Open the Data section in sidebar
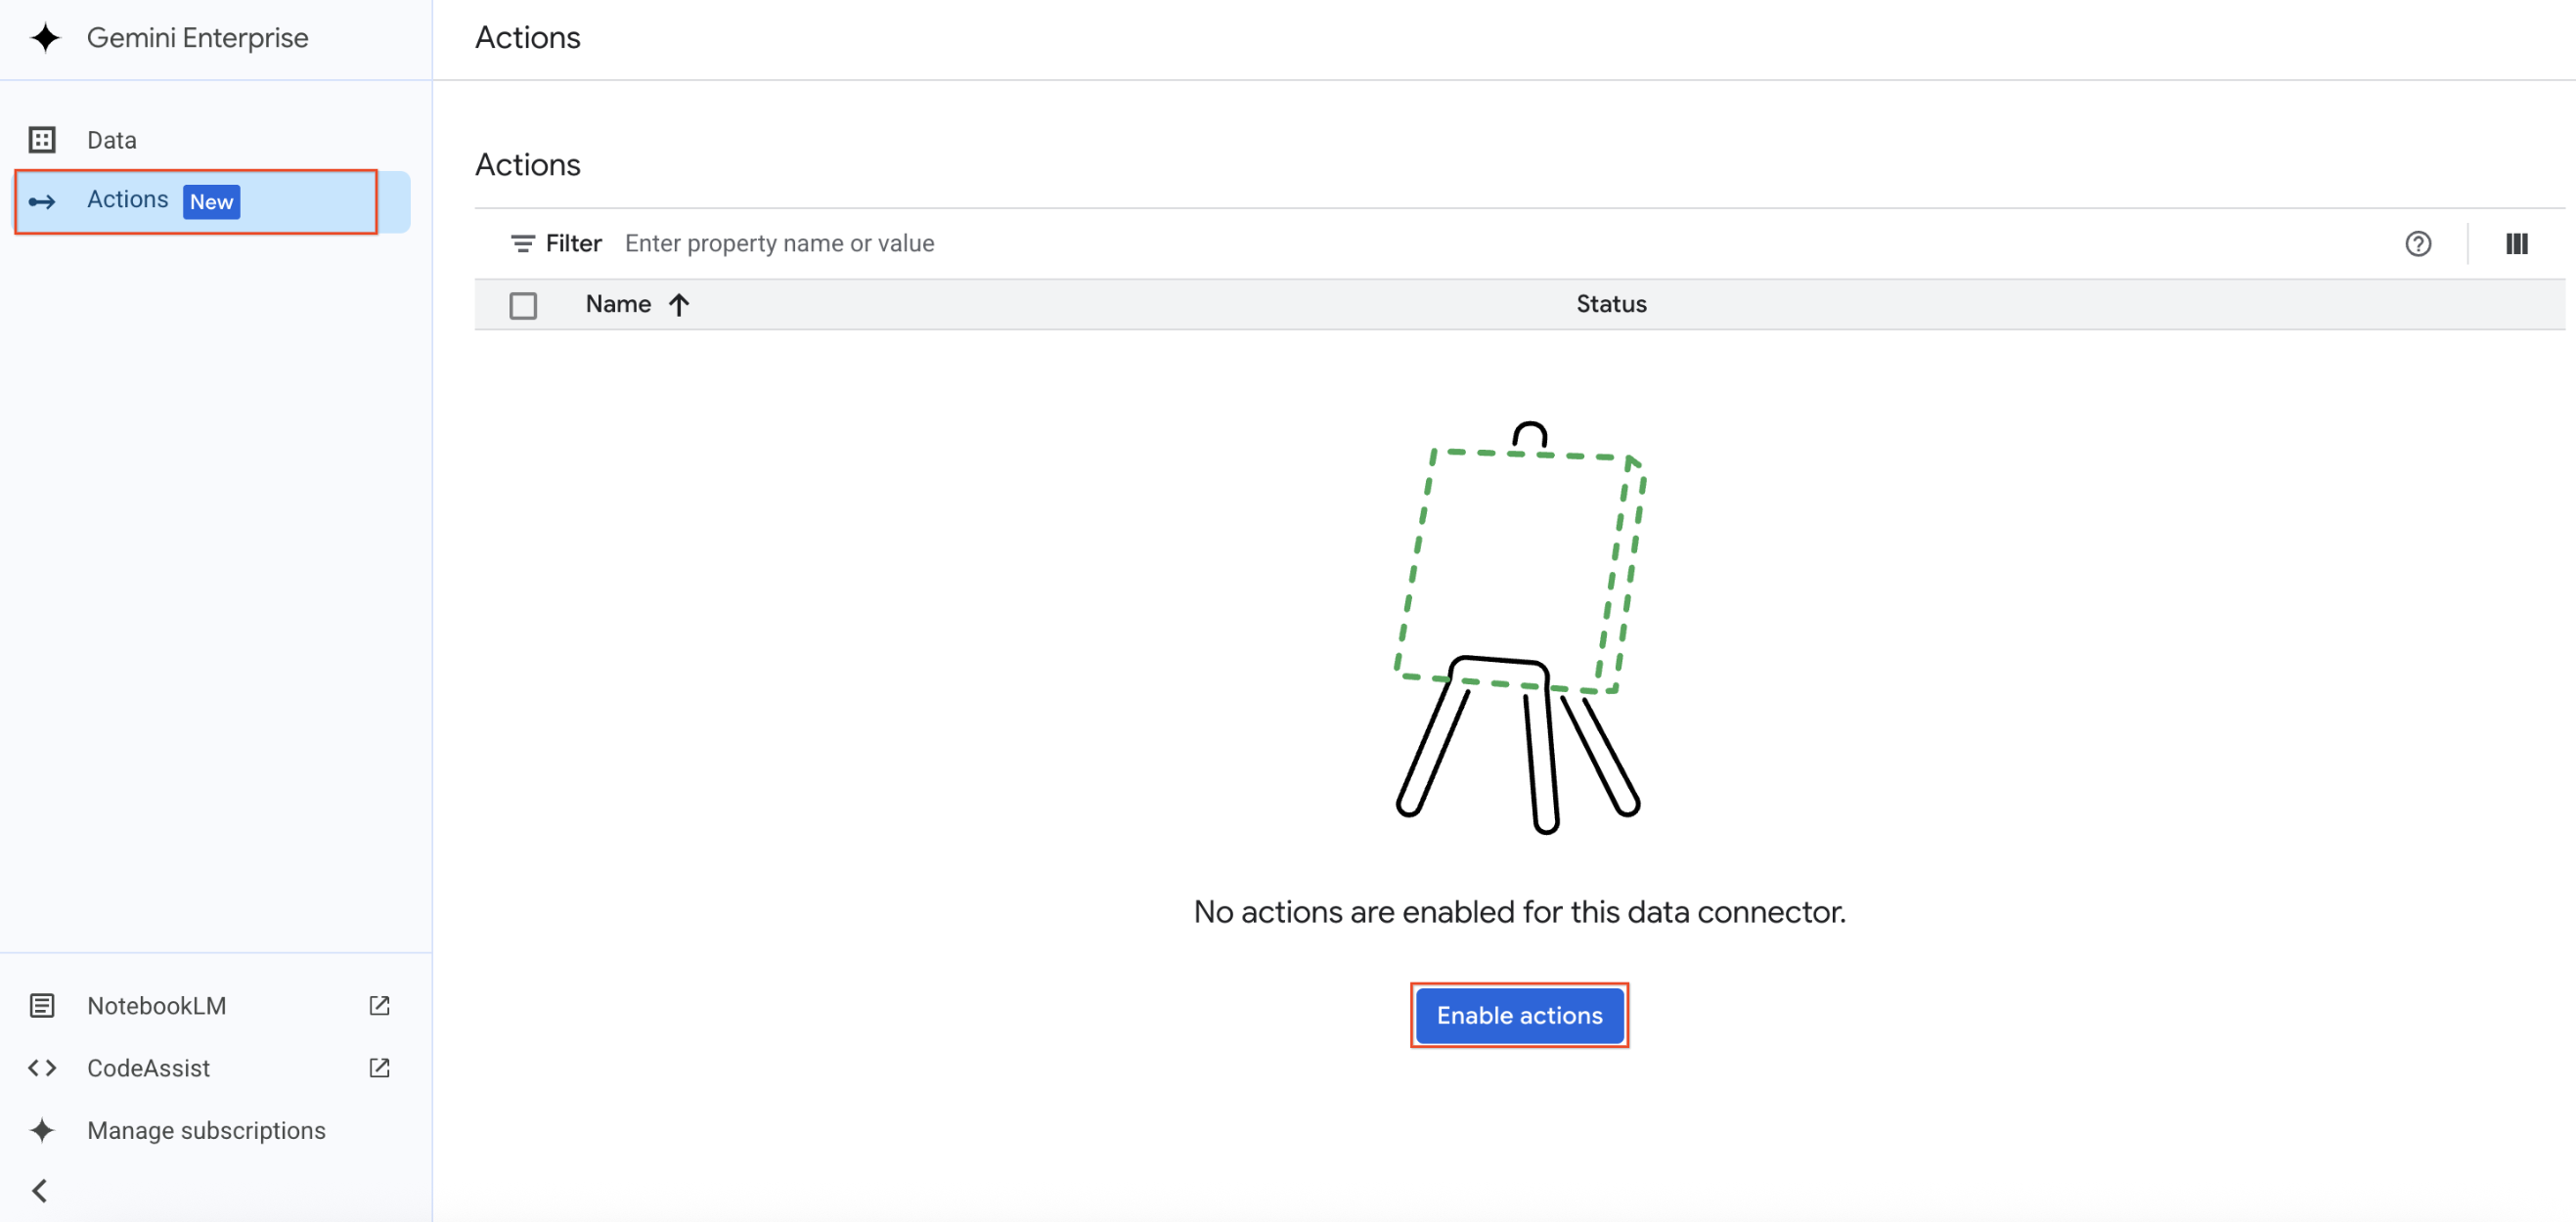Viewport: 2576px width, 1222px height. point(111,140)
